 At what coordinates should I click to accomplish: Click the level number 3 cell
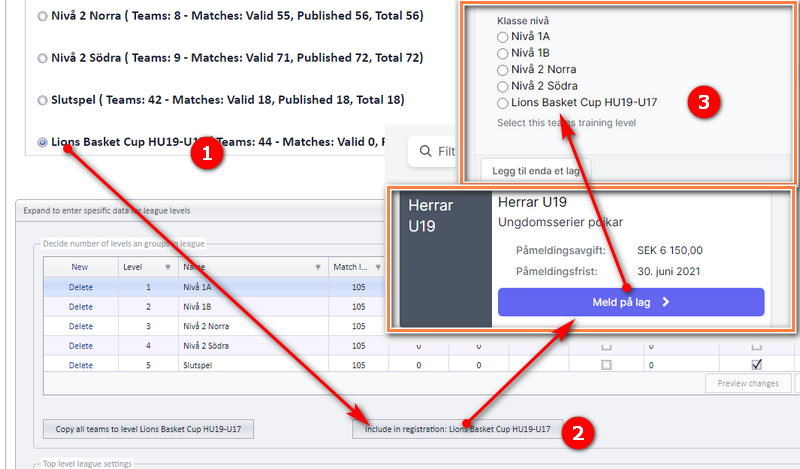click(148, 326)
